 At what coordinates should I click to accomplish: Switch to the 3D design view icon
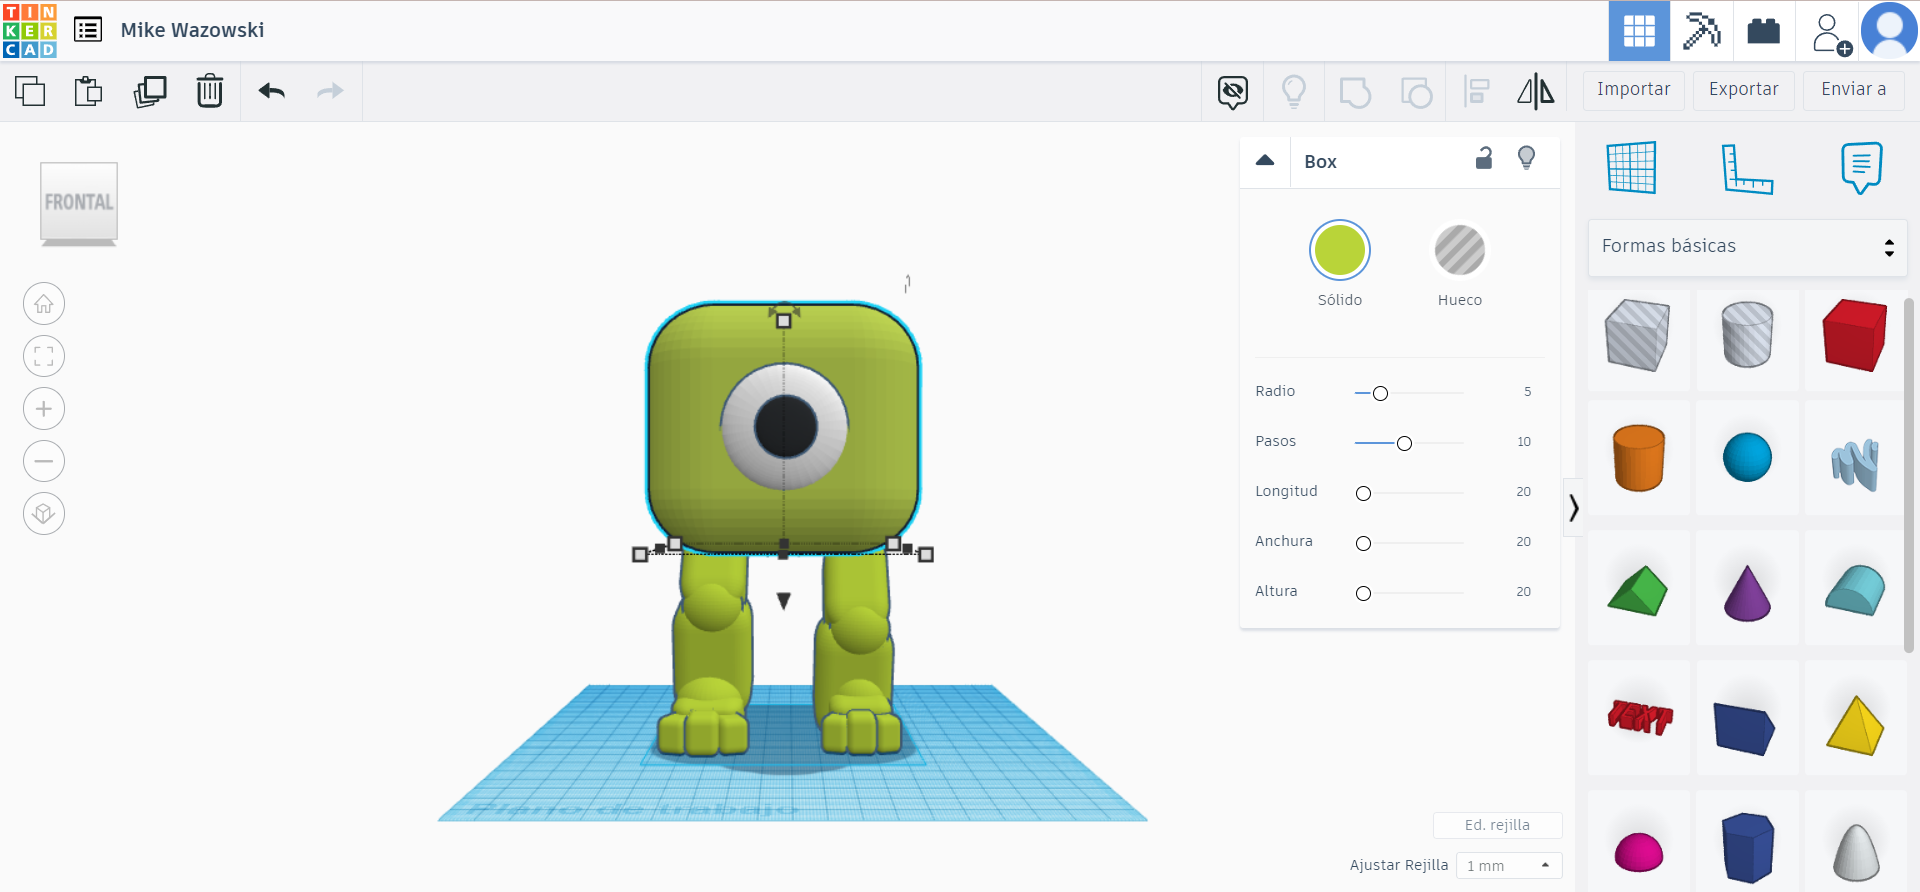pyautogui.click(x=1639, y=31)
